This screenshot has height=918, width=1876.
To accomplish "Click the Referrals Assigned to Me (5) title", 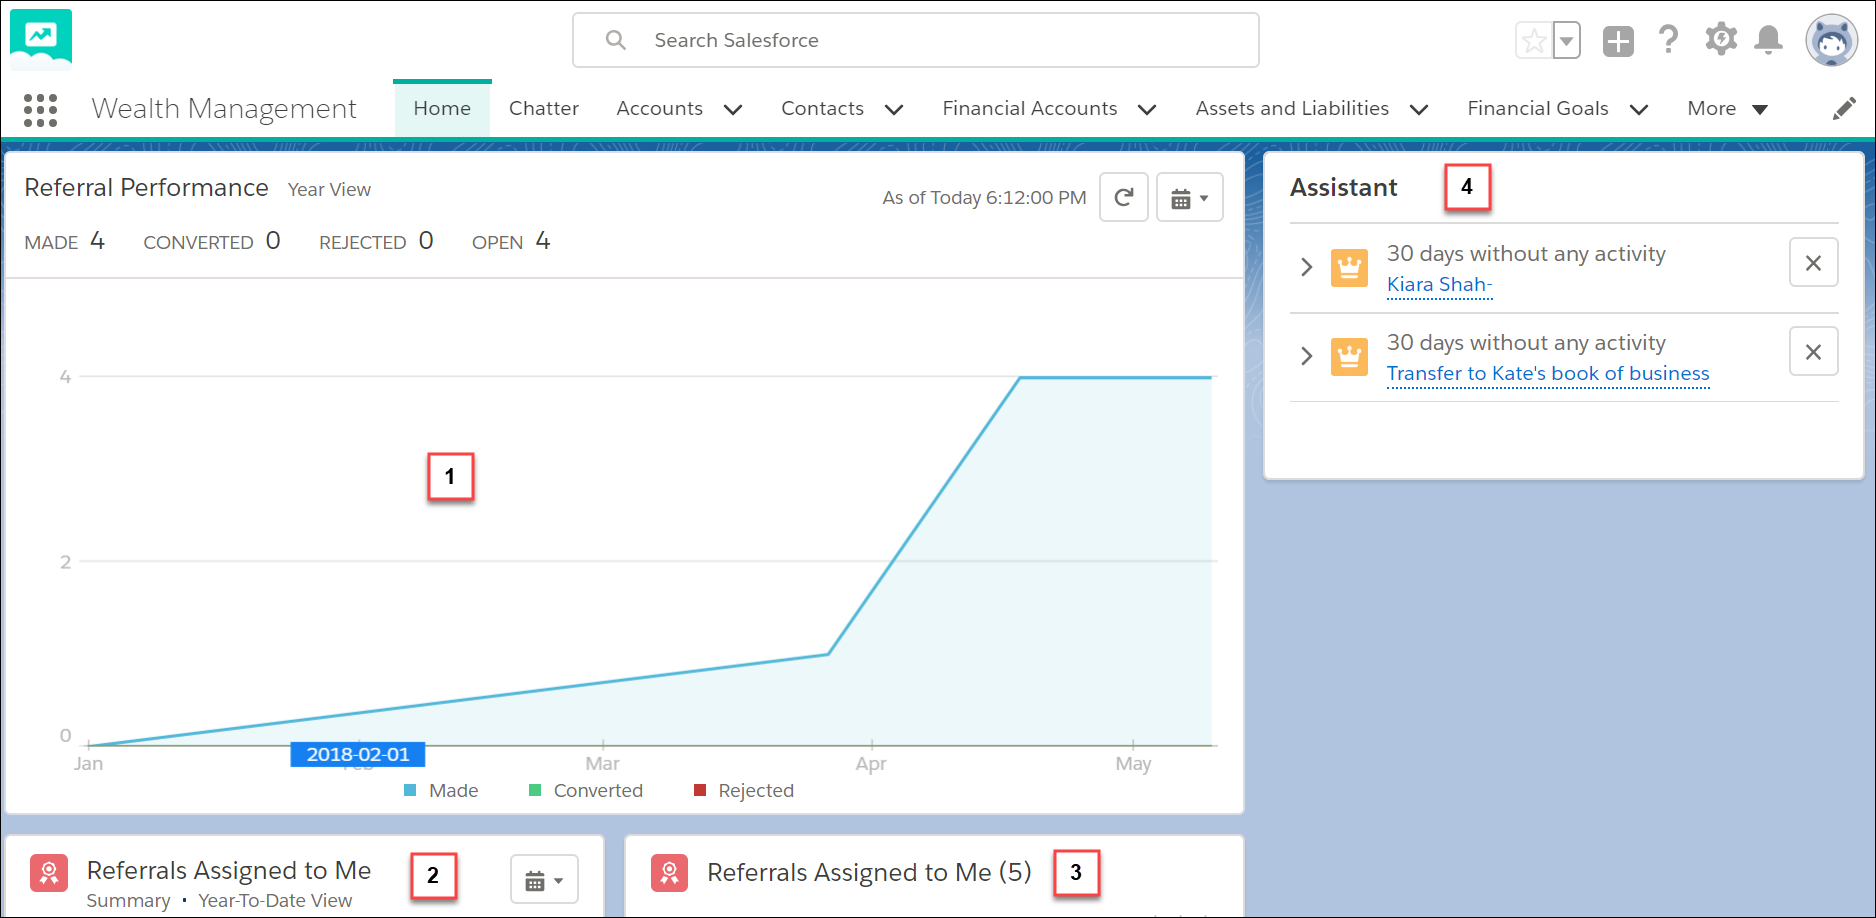I will tap(869, 873).
